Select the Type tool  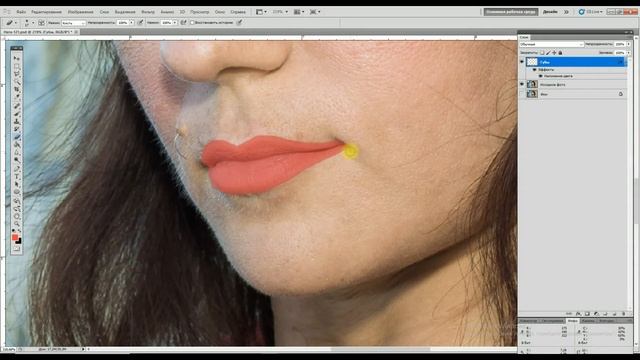(x=17, y=176)
